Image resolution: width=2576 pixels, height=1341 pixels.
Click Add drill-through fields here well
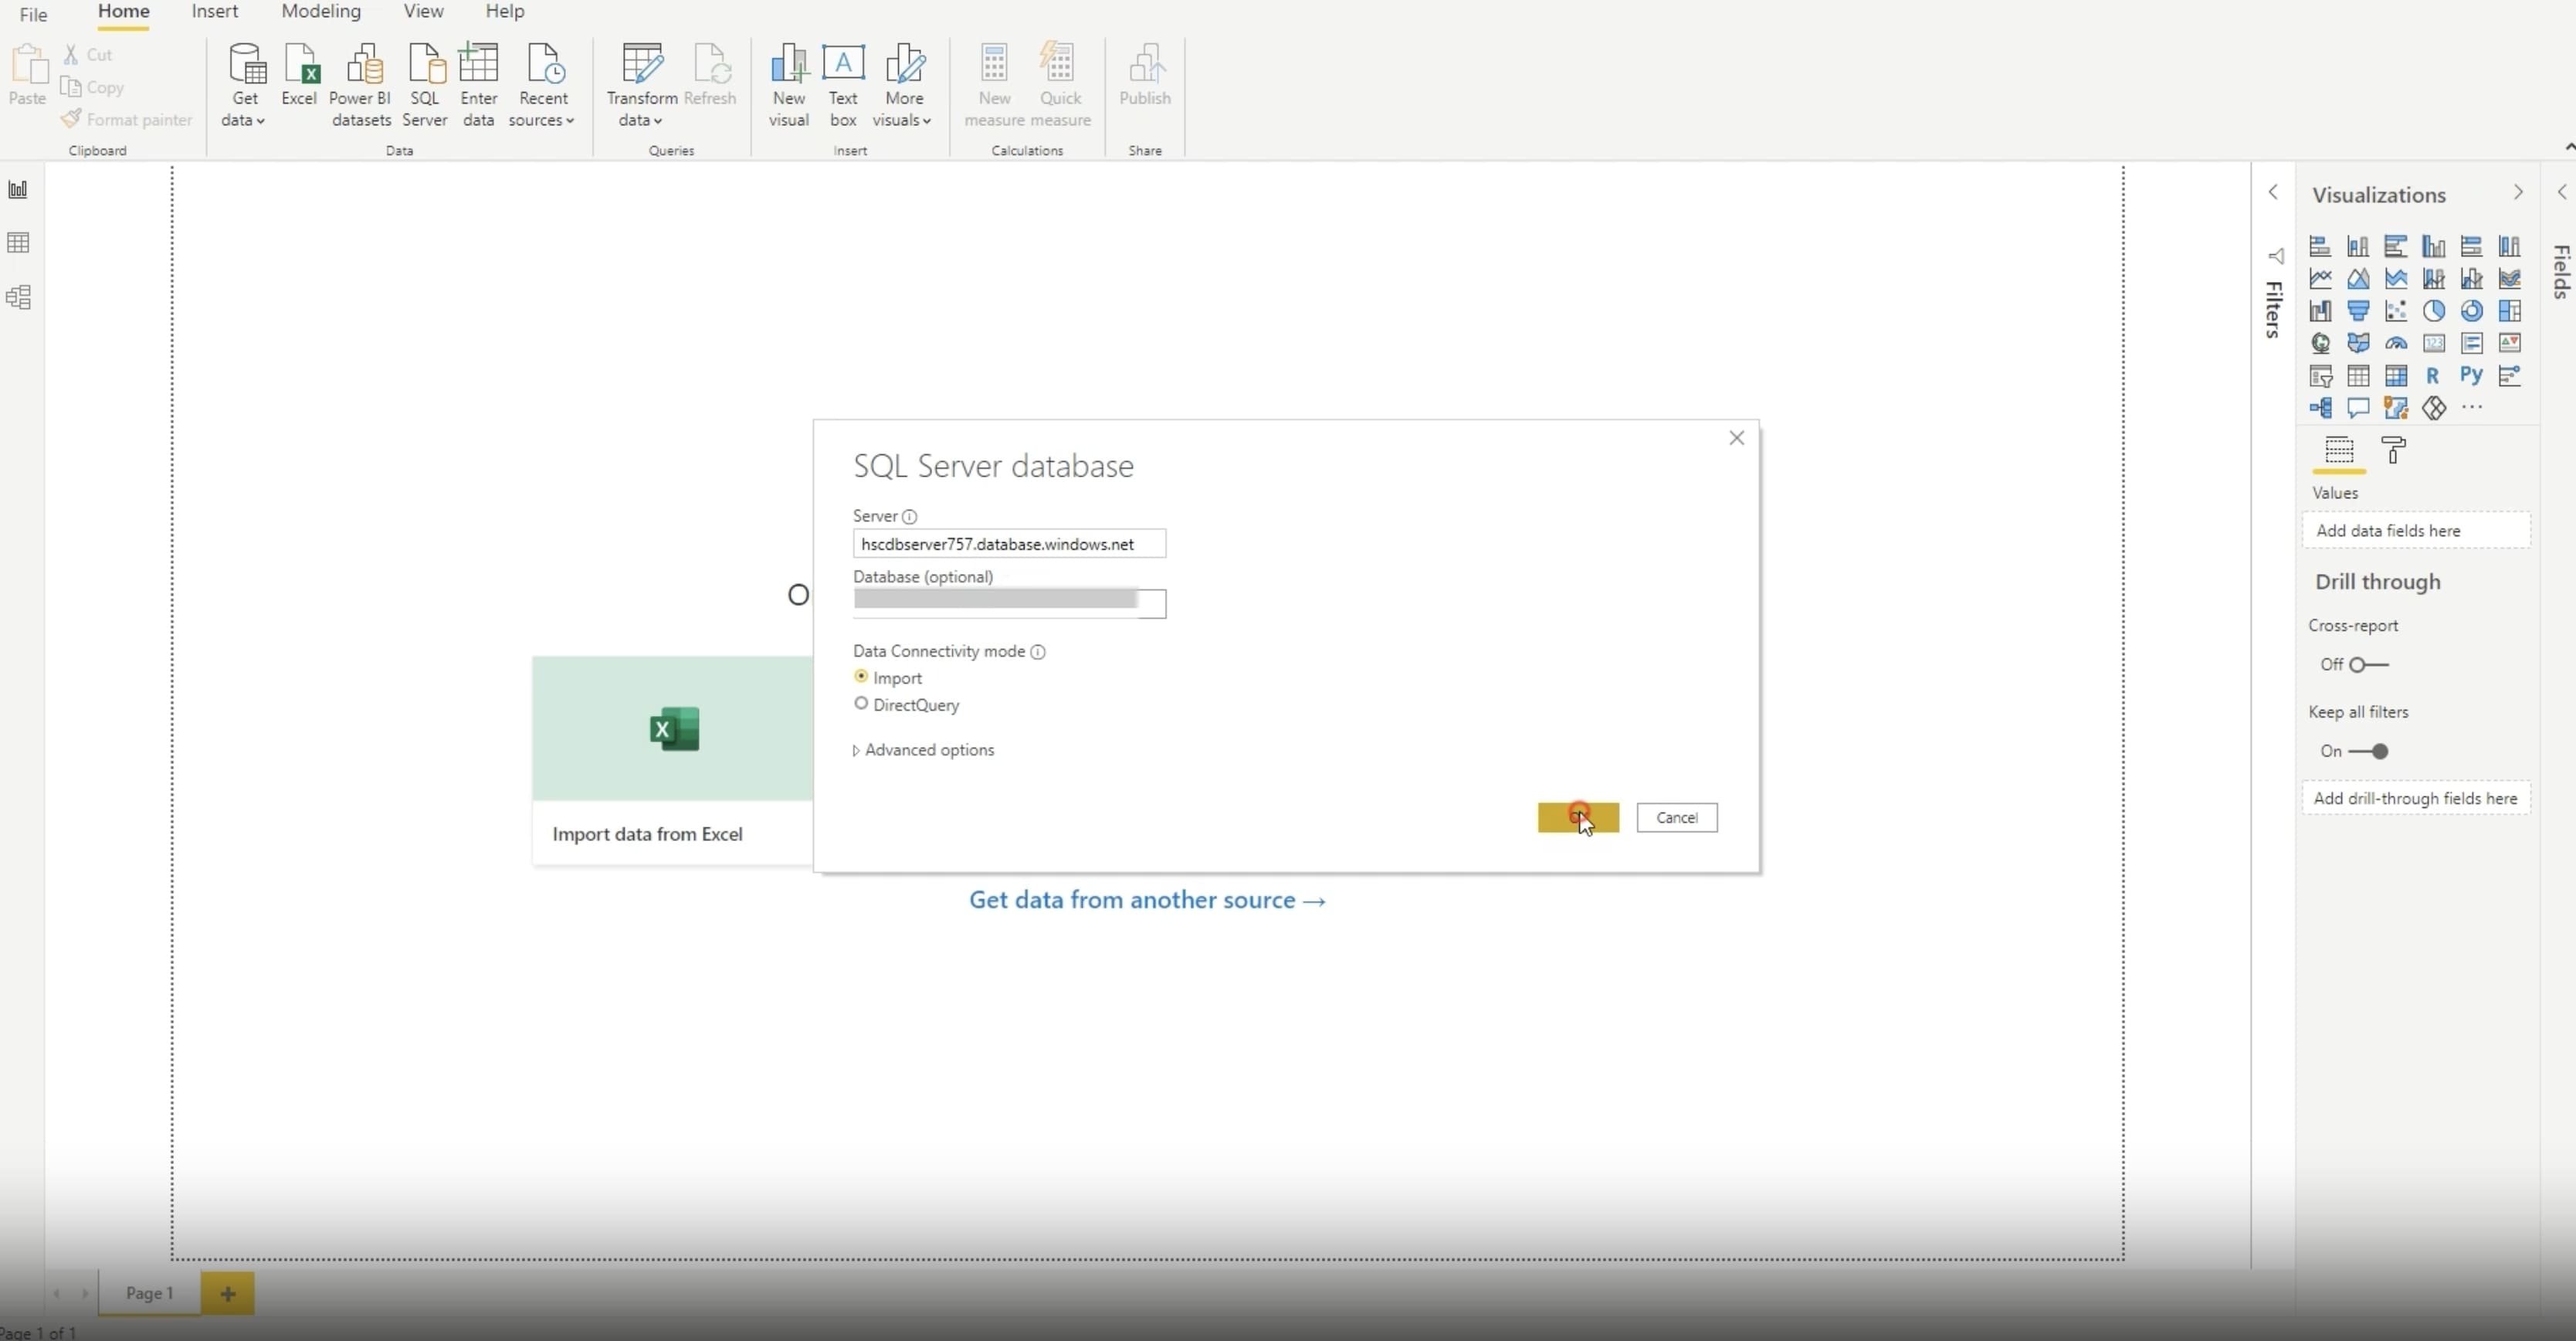tap(2416, 798)
